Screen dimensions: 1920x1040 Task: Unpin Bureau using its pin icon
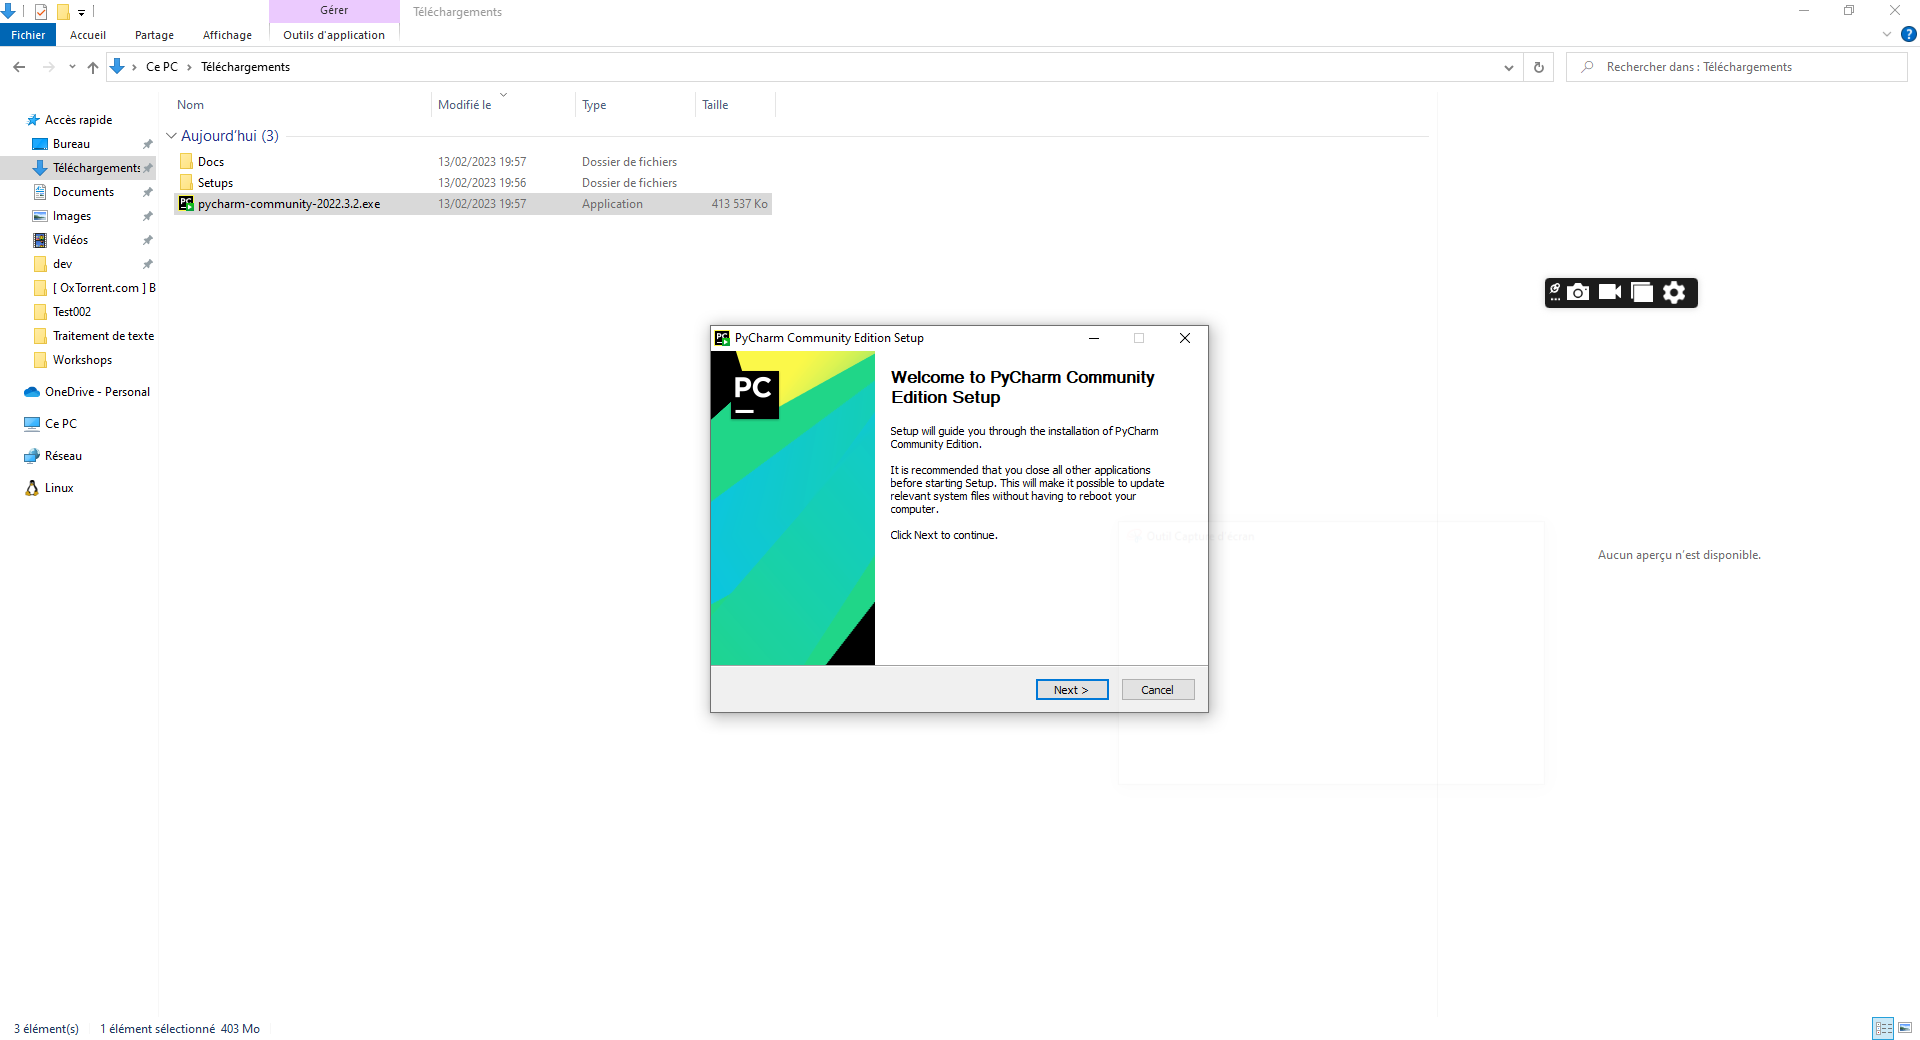[147, 144]
